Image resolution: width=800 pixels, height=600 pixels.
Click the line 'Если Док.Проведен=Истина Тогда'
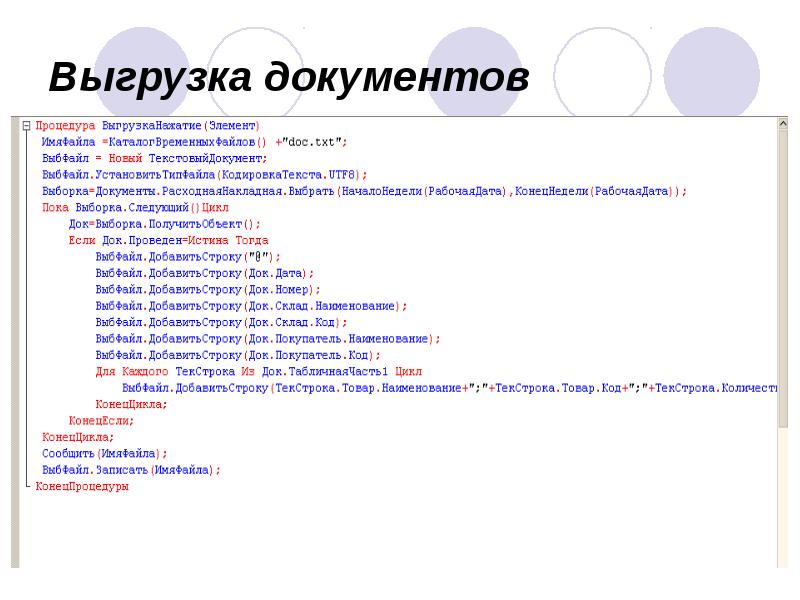pyautogui.click(x=168, y=240)
